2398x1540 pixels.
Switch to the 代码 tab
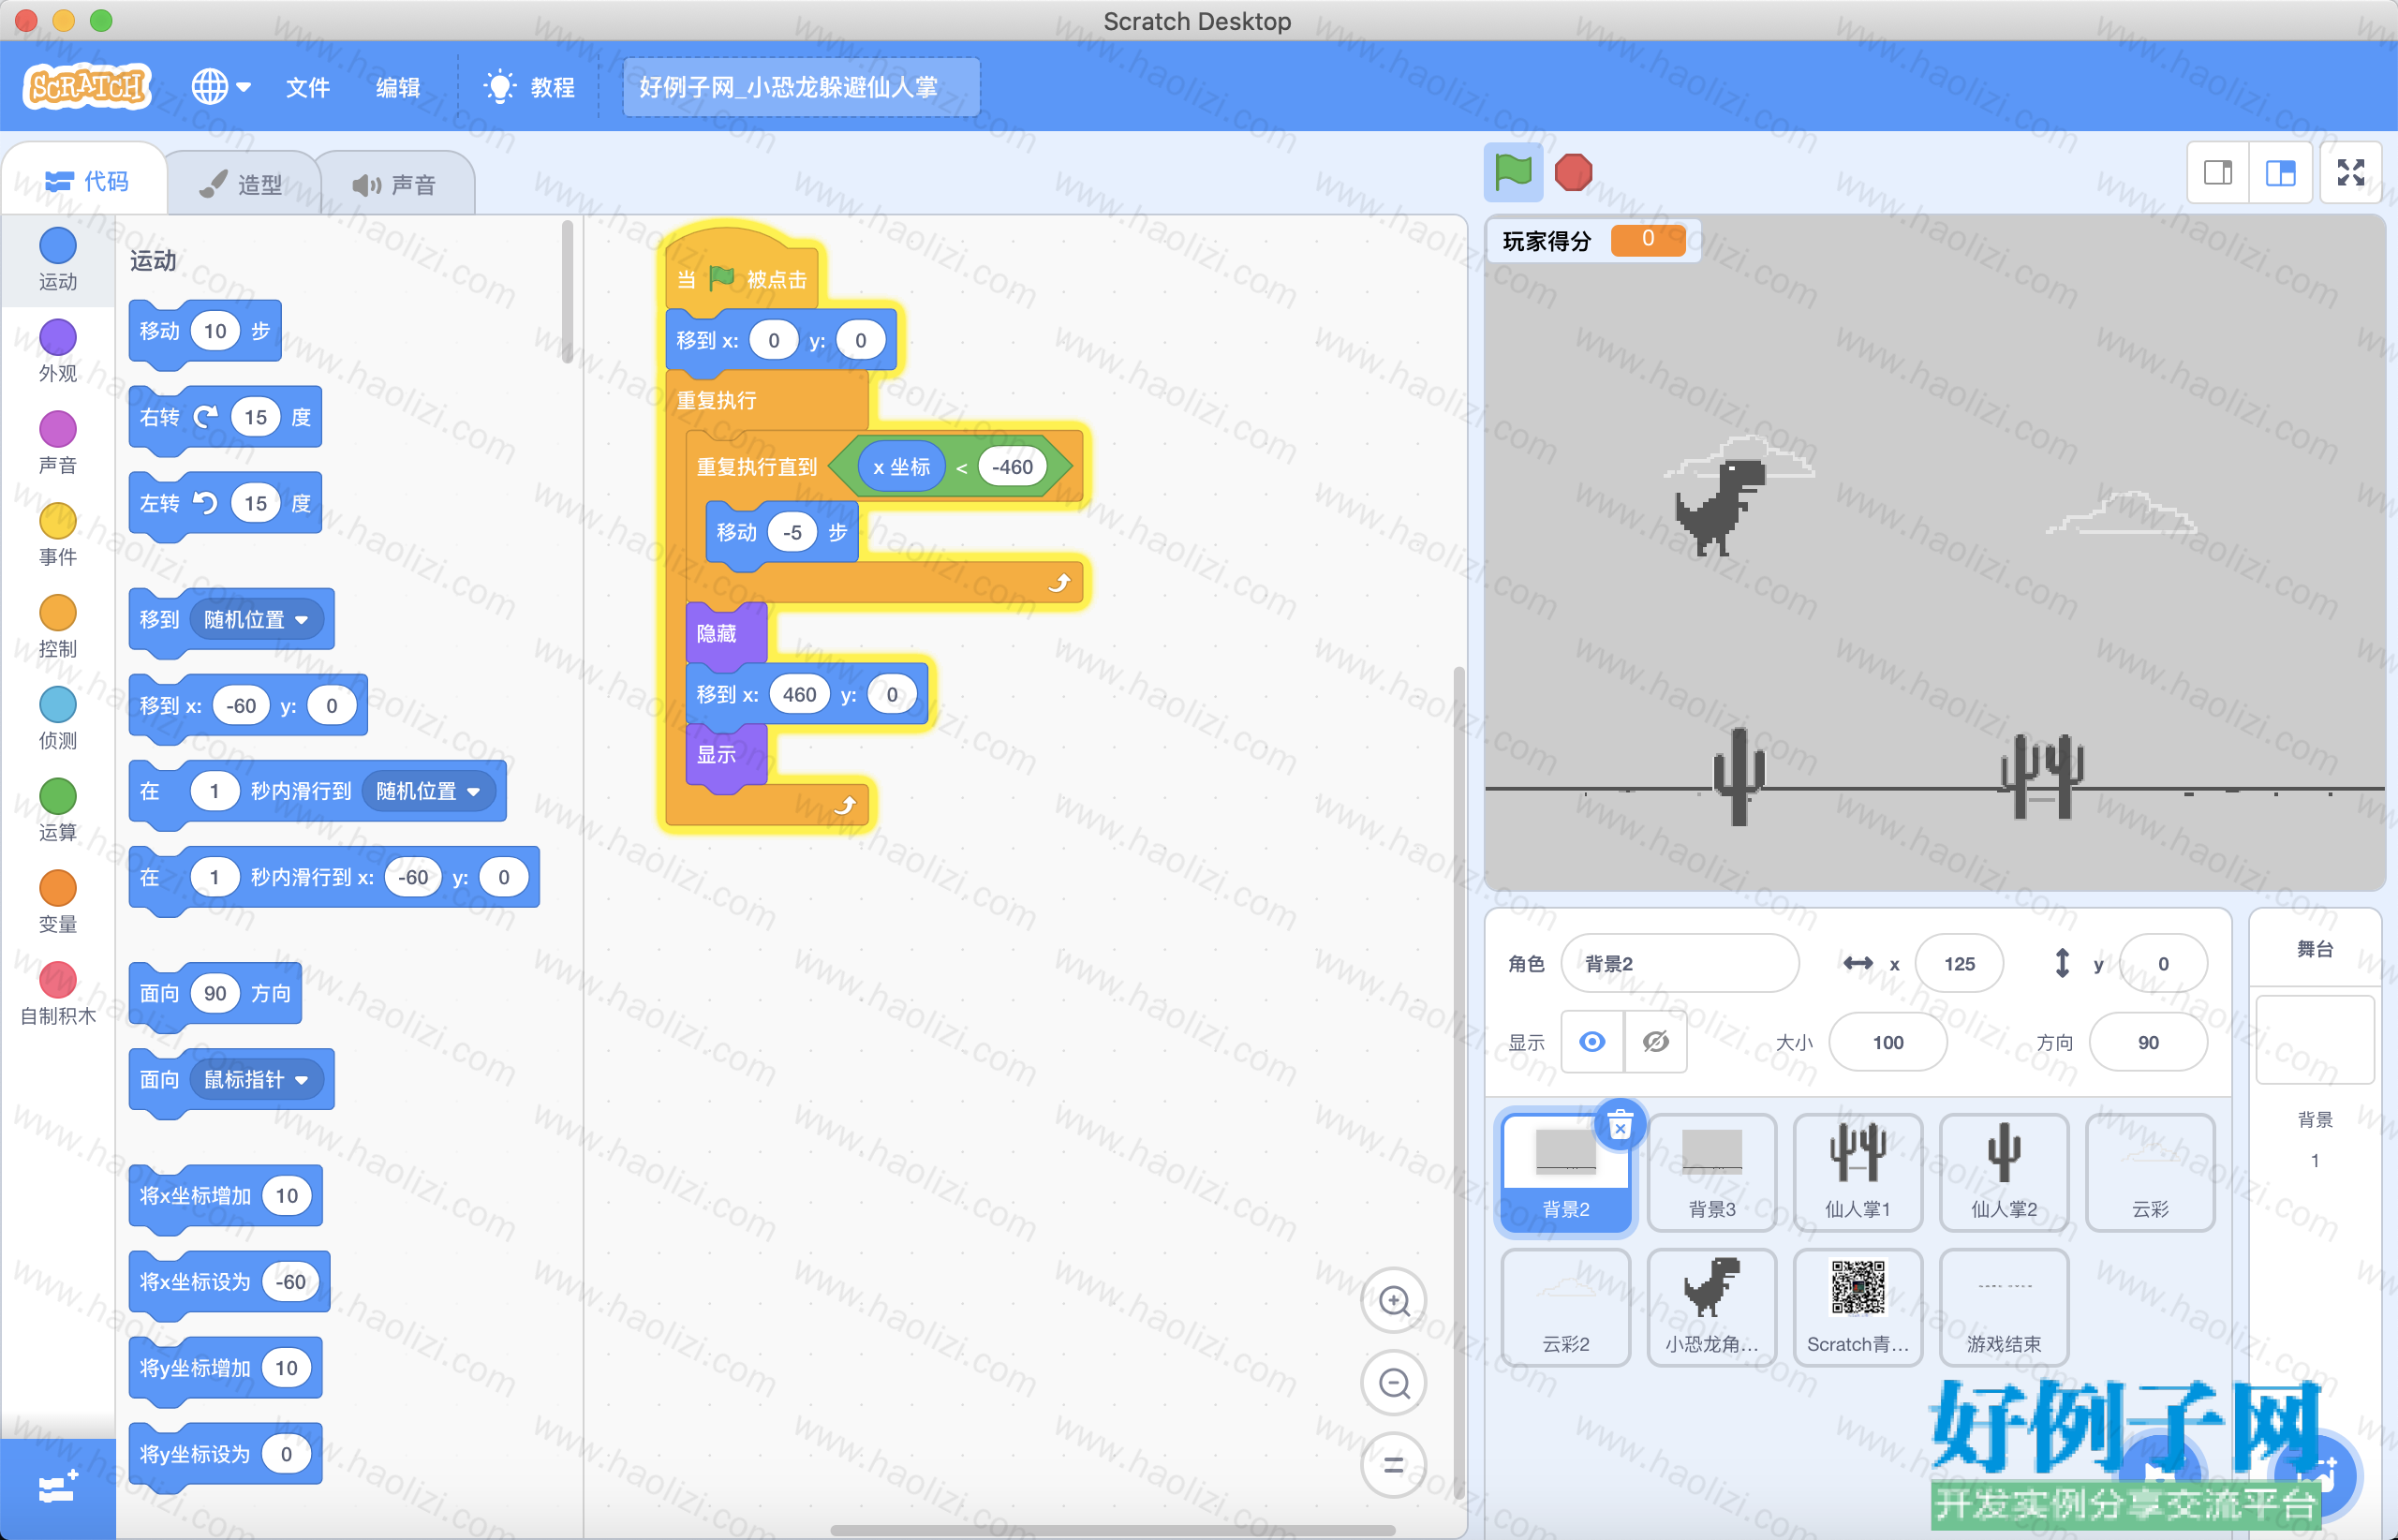coord(86,181)
